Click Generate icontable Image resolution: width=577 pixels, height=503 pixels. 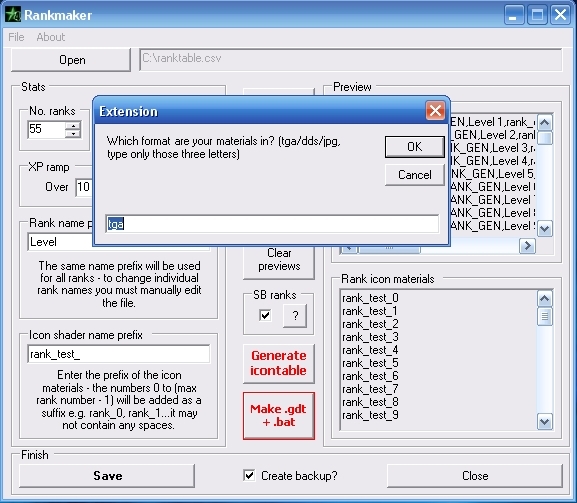pyautogui.click(x=279, y=364)
